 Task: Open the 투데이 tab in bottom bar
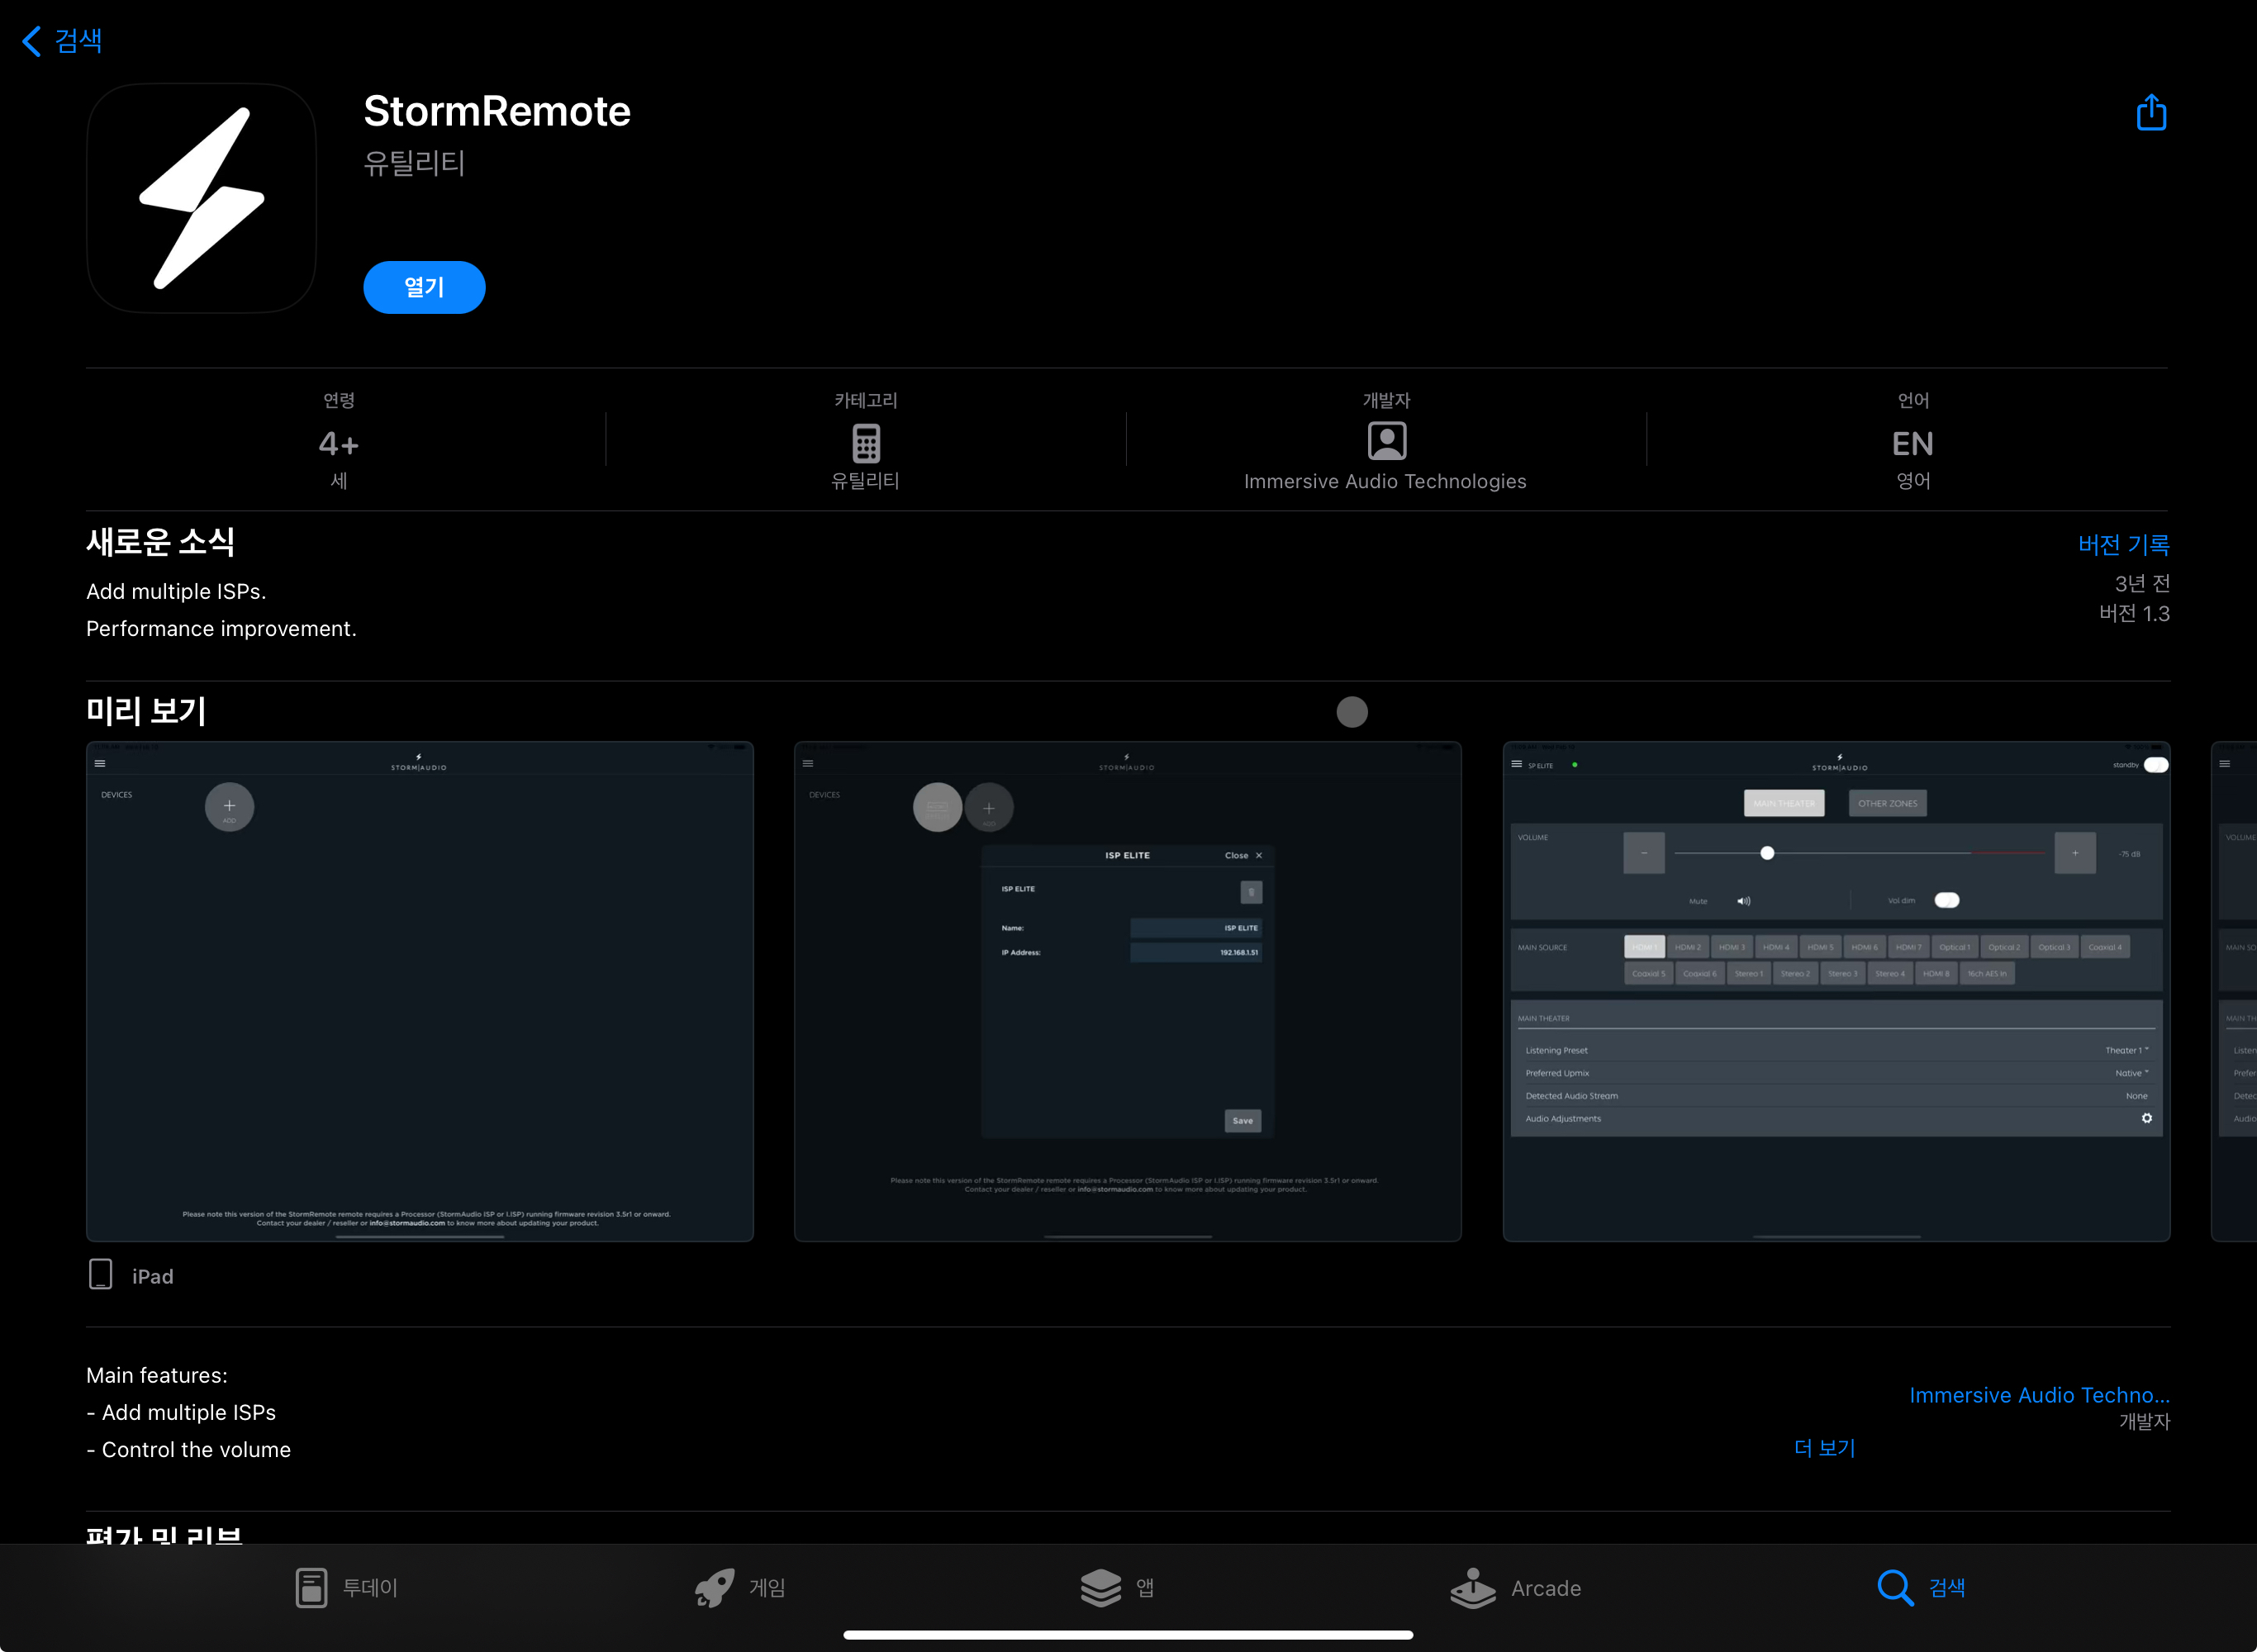coord(346,1587)
